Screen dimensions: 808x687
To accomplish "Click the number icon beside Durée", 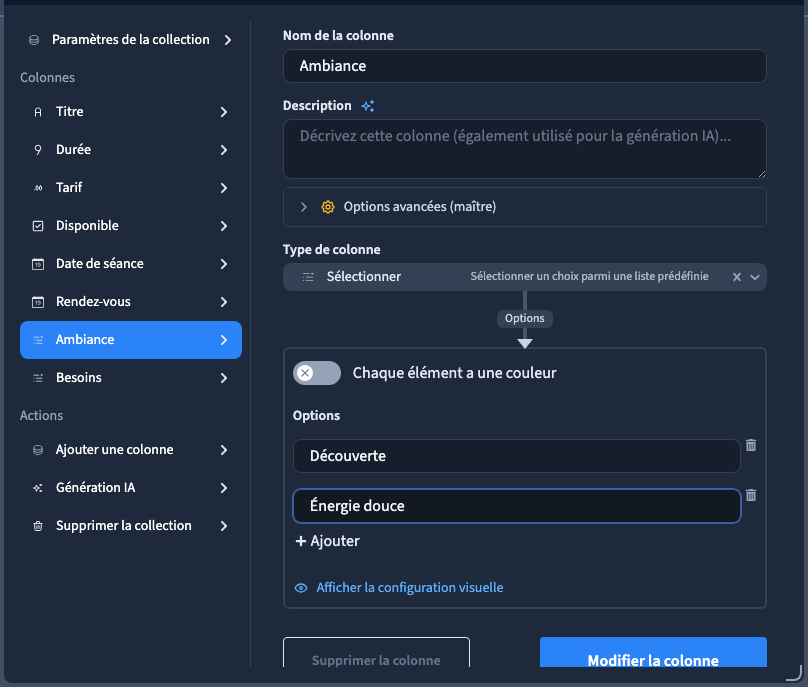I will pos(38,150).
